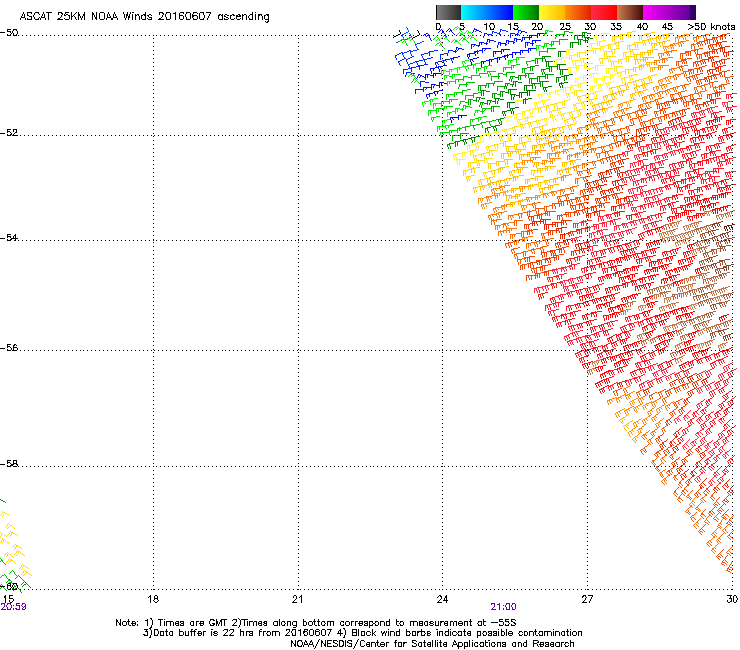The width and height of the screenshot is (740, 650).
Task: Click the '25' label under the legend
Action: point(565,27)
